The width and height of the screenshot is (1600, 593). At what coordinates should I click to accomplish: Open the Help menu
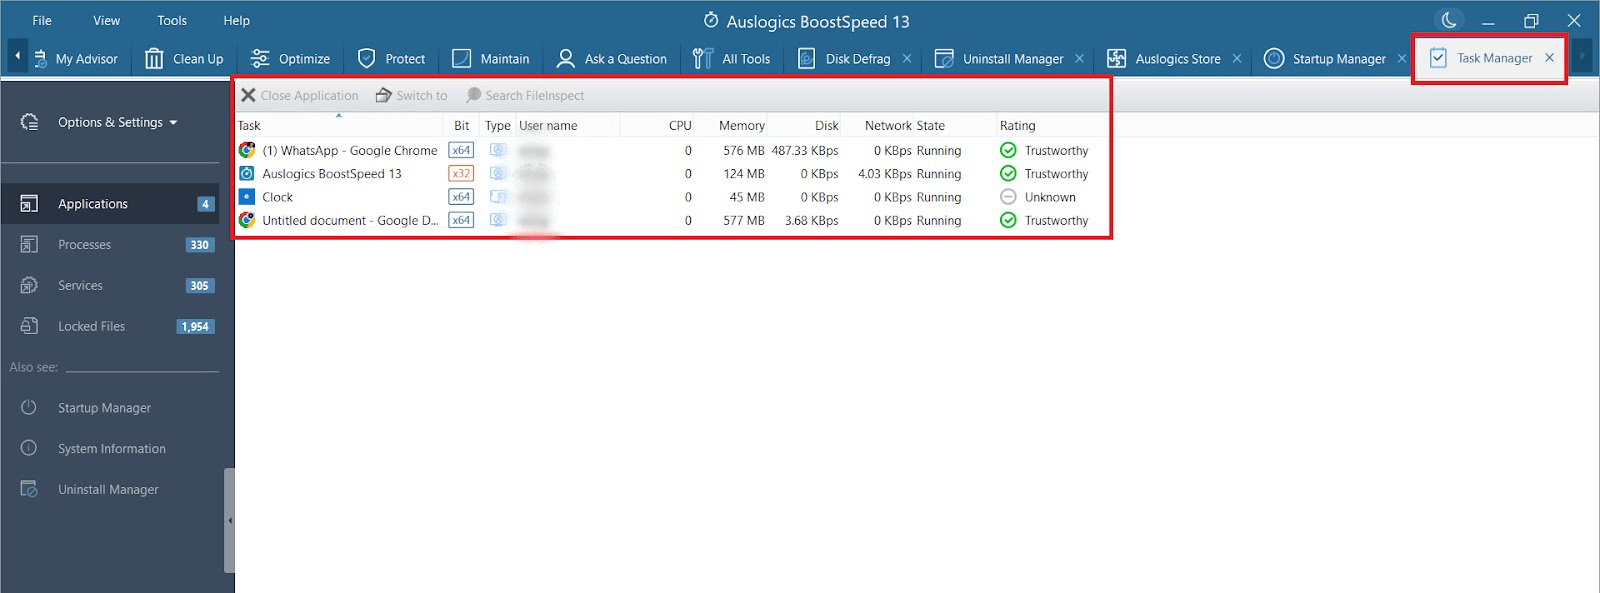coord(237,20)
